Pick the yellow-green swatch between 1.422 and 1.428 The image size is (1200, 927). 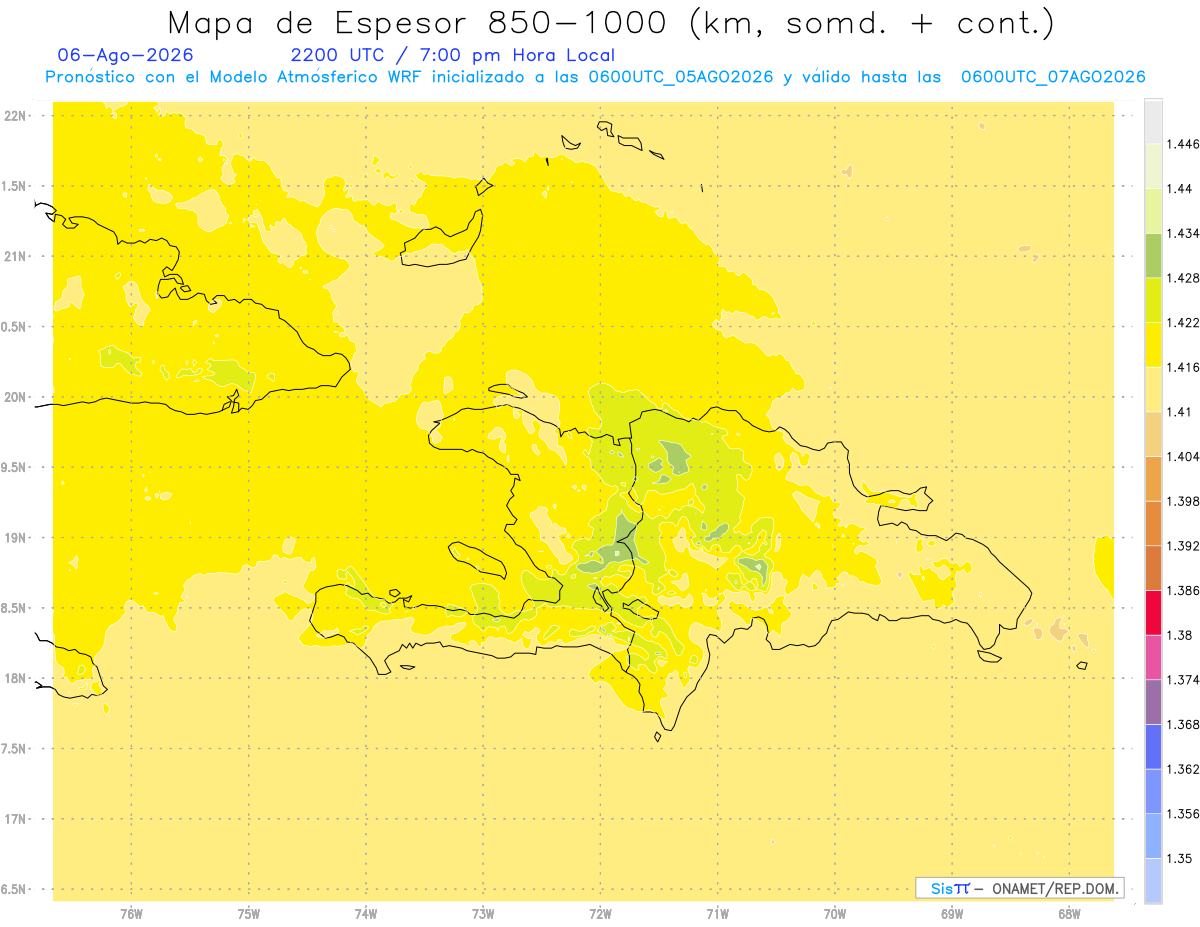pos(1153,300)
